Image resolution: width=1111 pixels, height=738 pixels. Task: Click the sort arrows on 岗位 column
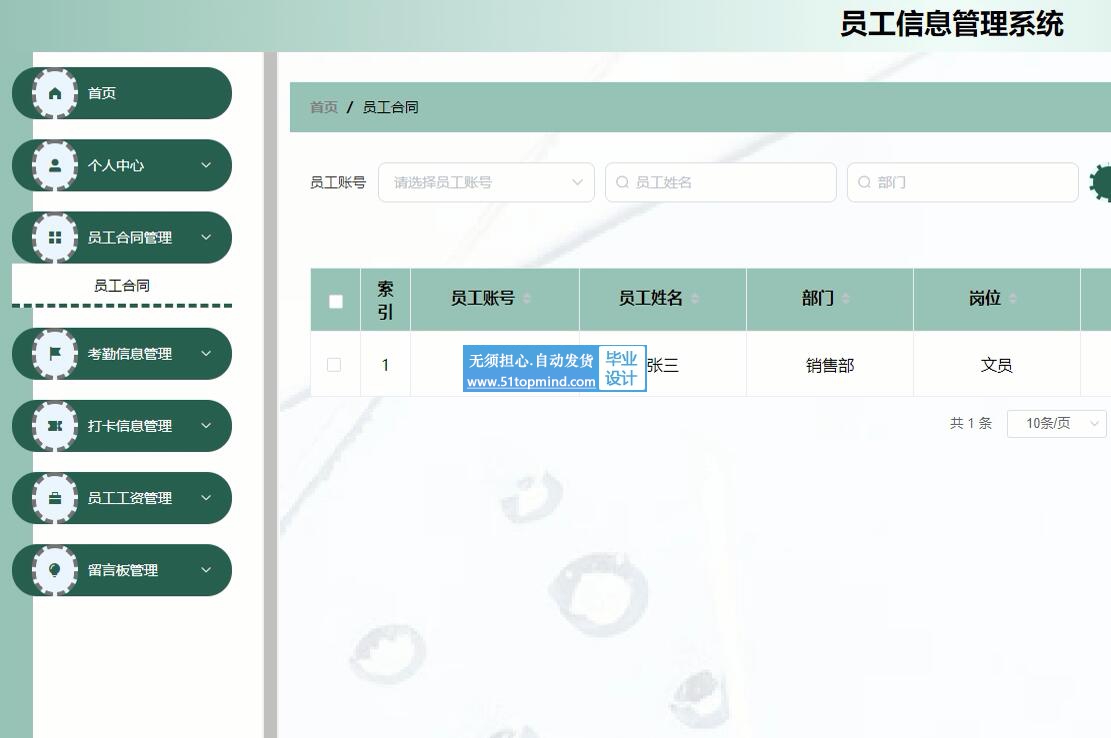pos(1013,299)
